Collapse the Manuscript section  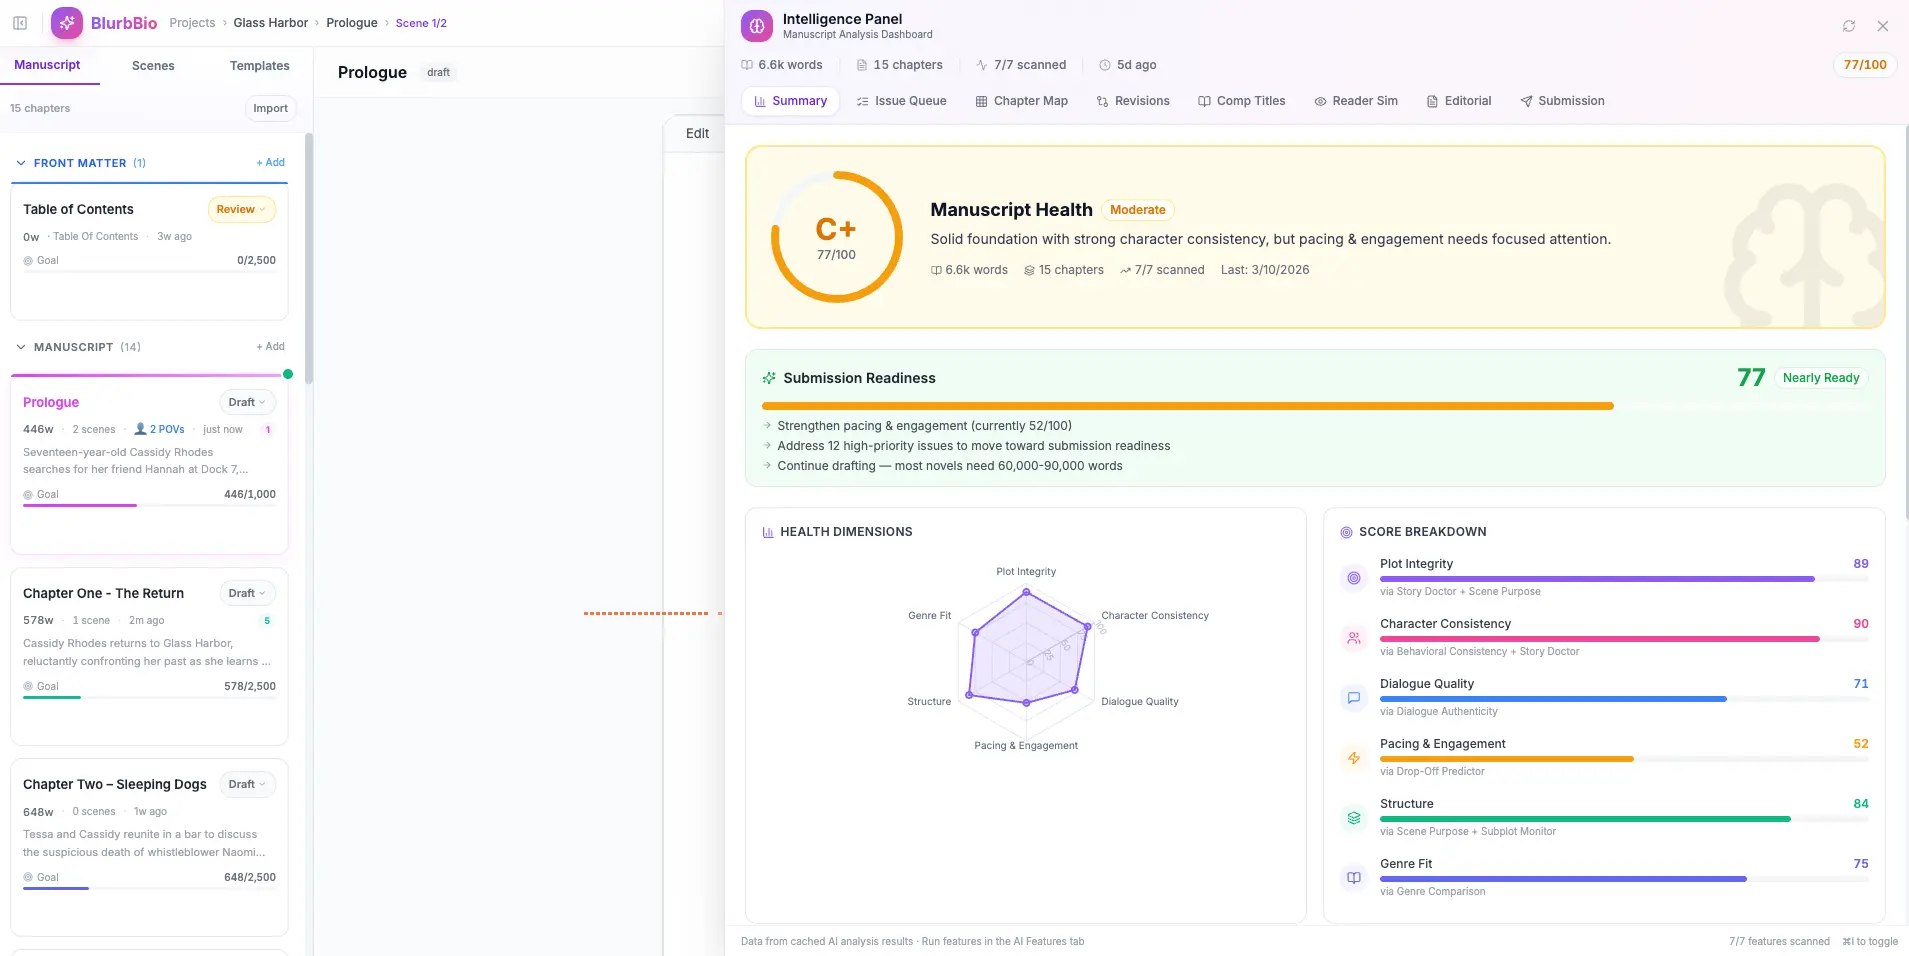pyautogui.click(x=21, y=347)
